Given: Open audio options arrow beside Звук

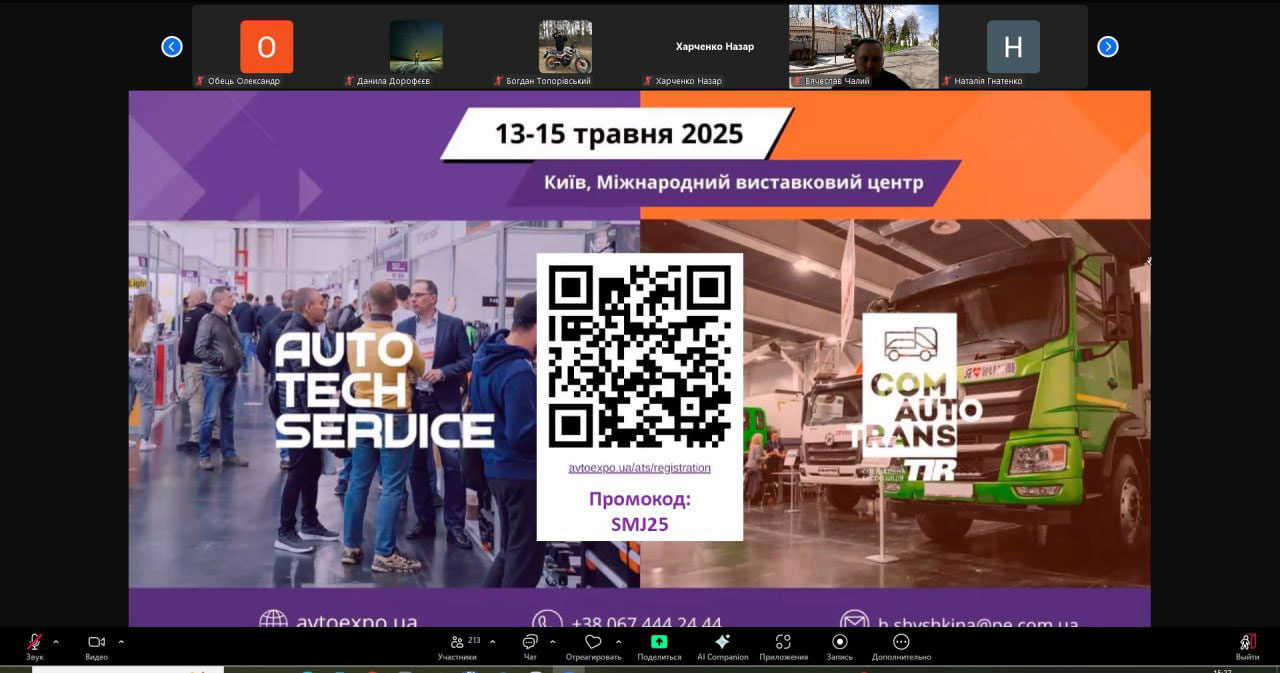Looking at the screenshot, I should (56, 642).
